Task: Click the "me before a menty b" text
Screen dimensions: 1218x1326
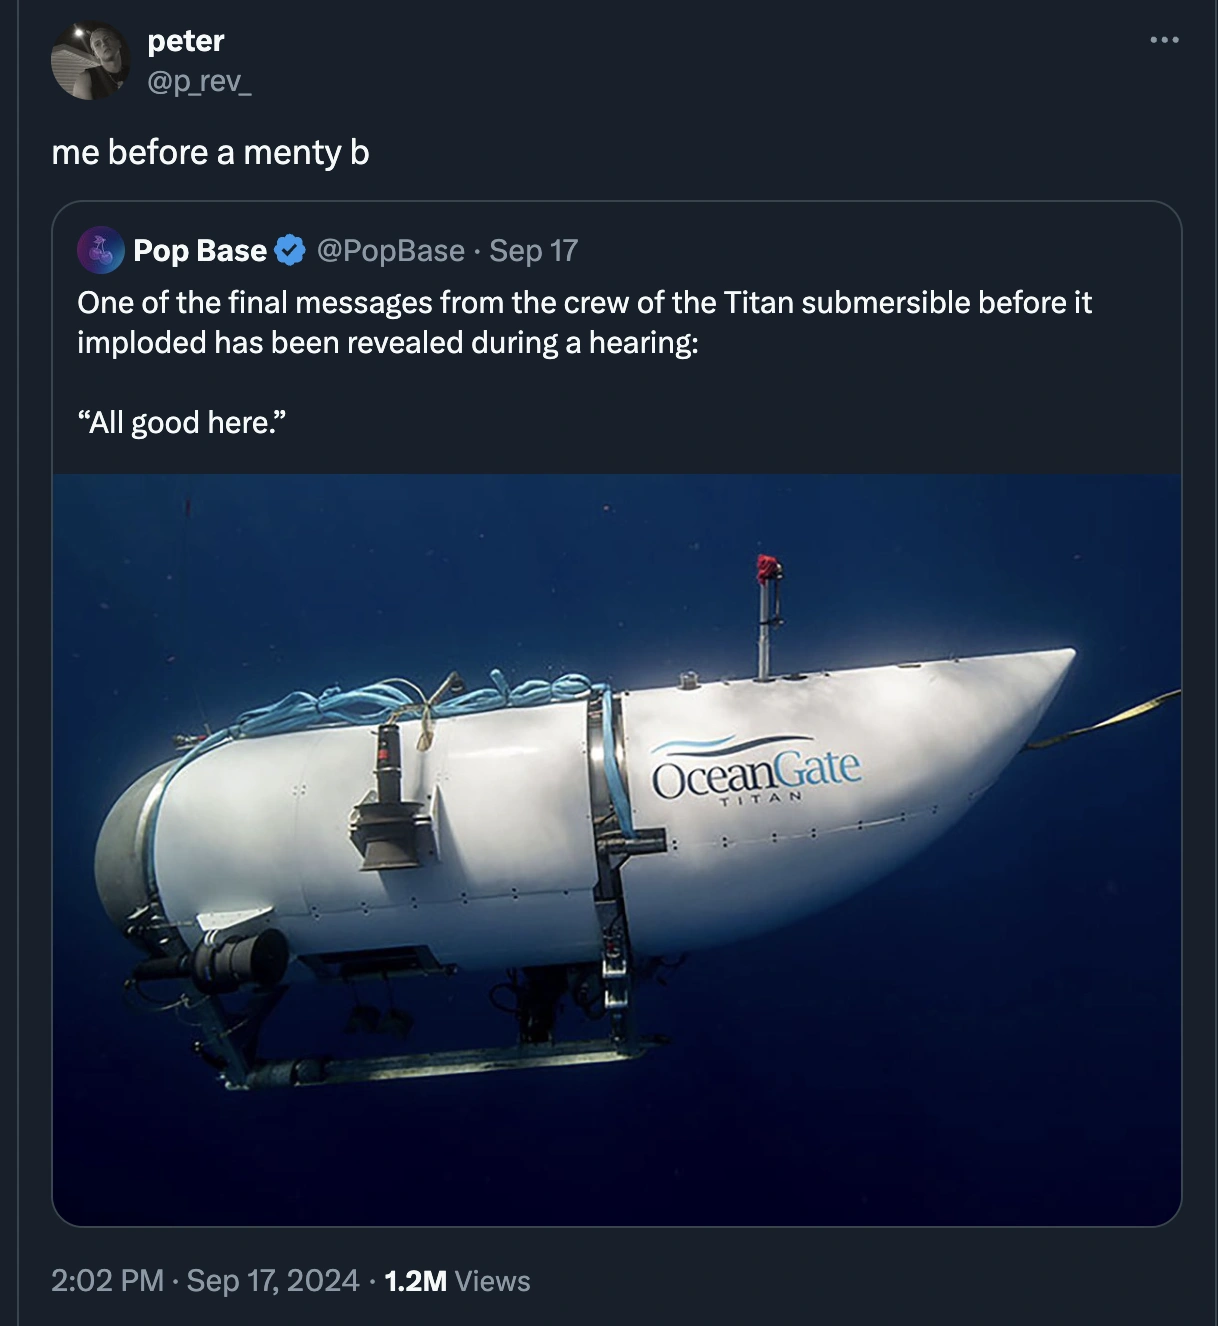Action: coord(211,152)
